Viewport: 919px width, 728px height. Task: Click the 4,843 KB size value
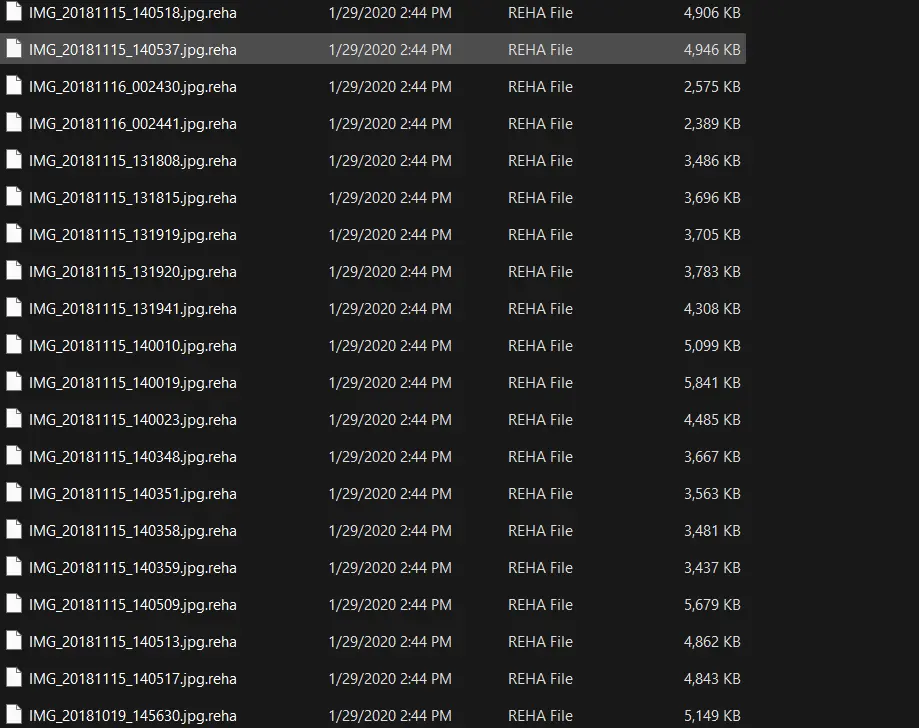point(712,679)
